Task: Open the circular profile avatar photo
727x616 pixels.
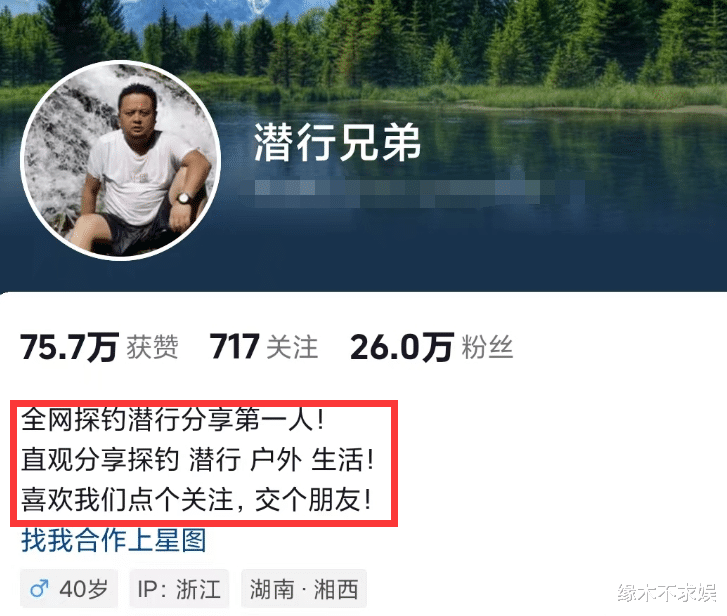Action: 120,160
